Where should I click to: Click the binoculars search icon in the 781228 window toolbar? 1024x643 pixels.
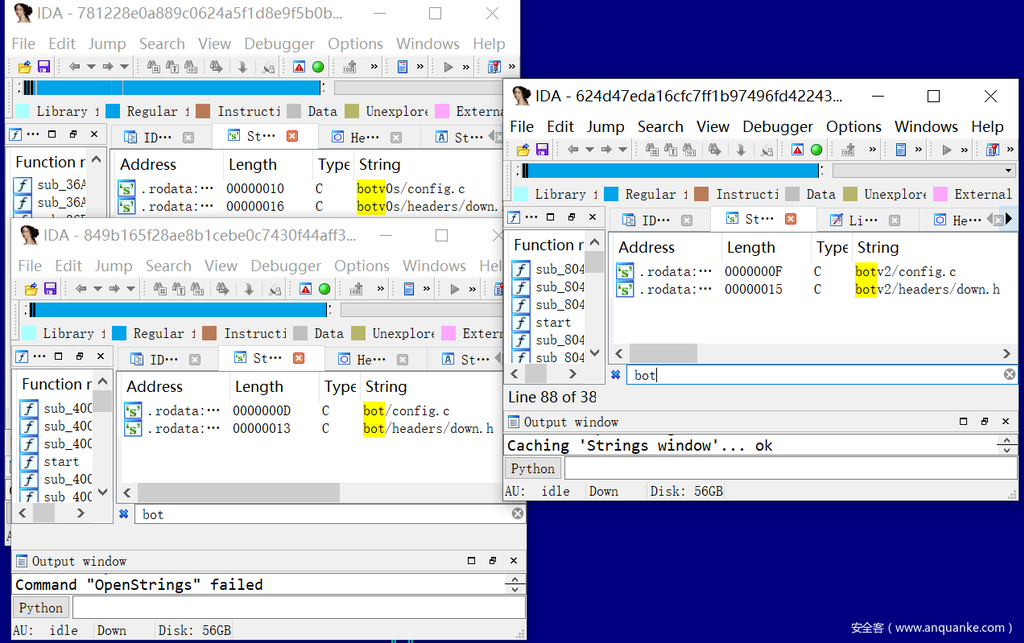point(154,67)
